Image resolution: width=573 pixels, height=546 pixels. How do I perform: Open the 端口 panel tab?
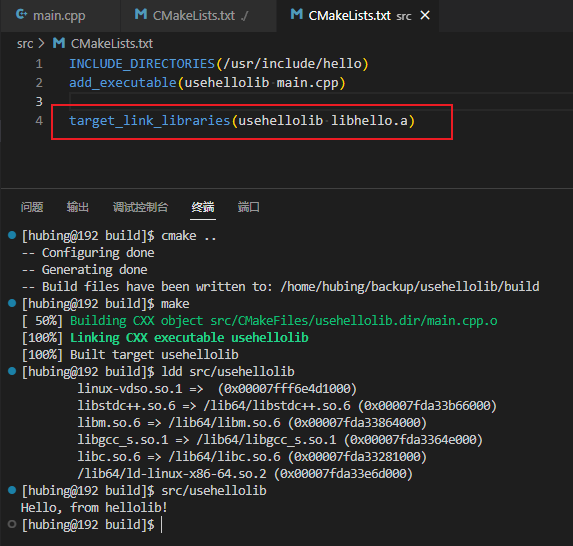point(248,207)
